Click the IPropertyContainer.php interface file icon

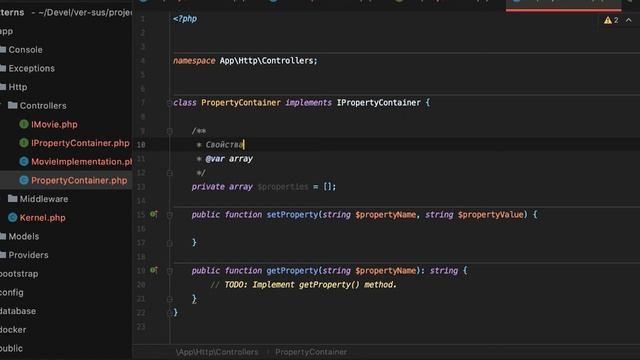coord(24,143)
